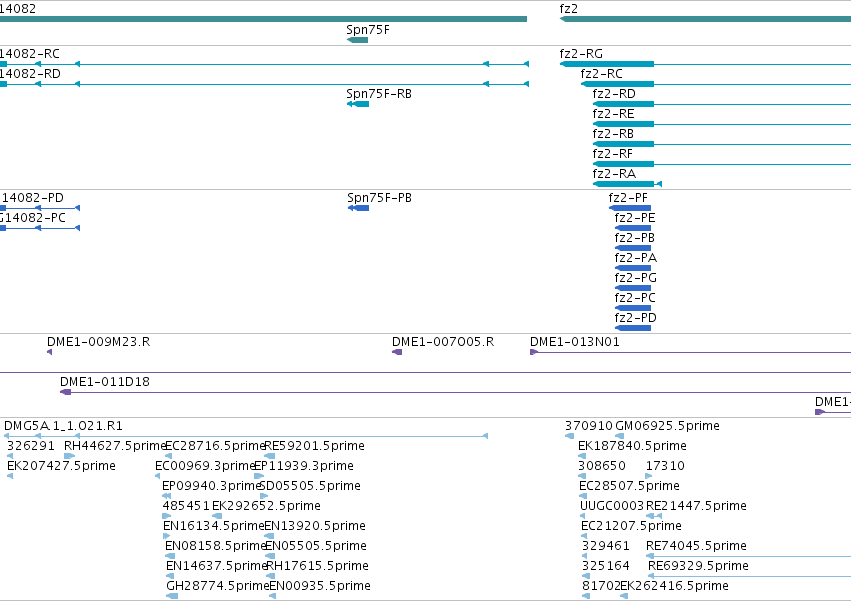This screenshot has height=601, width=851.
Task: Select protein fz2-PB
Action: coord(634,238)
